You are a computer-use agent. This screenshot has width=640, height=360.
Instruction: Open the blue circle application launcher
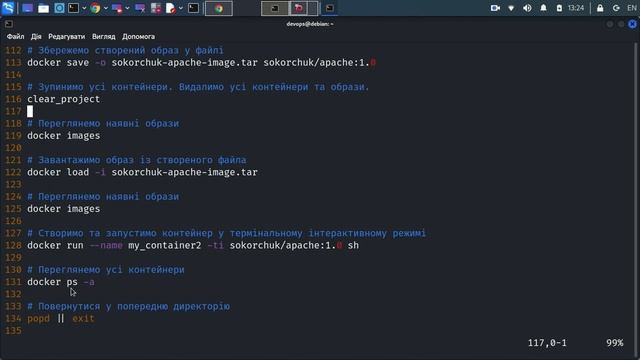tap(59, 8)
